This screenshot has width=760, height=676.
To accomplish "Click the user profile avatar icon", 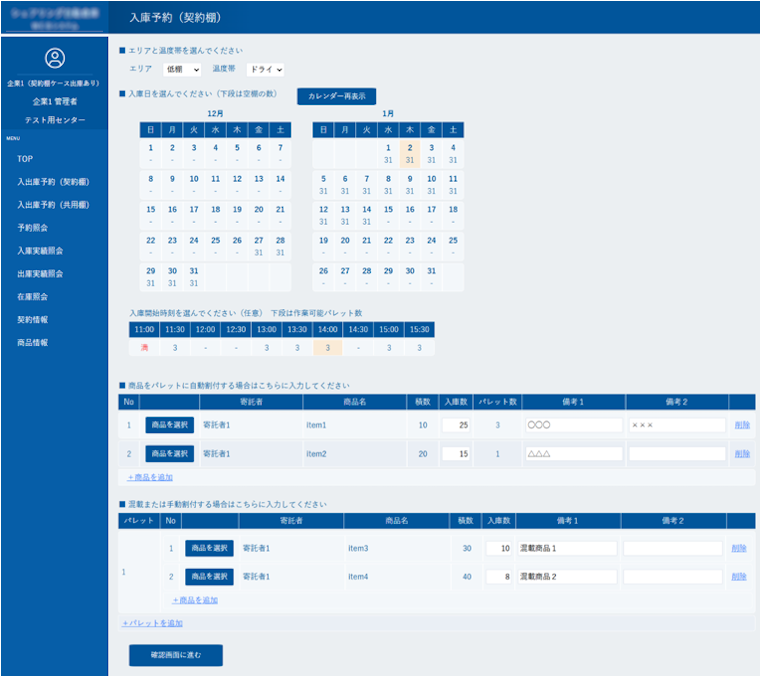I will [x=54, y=59].
